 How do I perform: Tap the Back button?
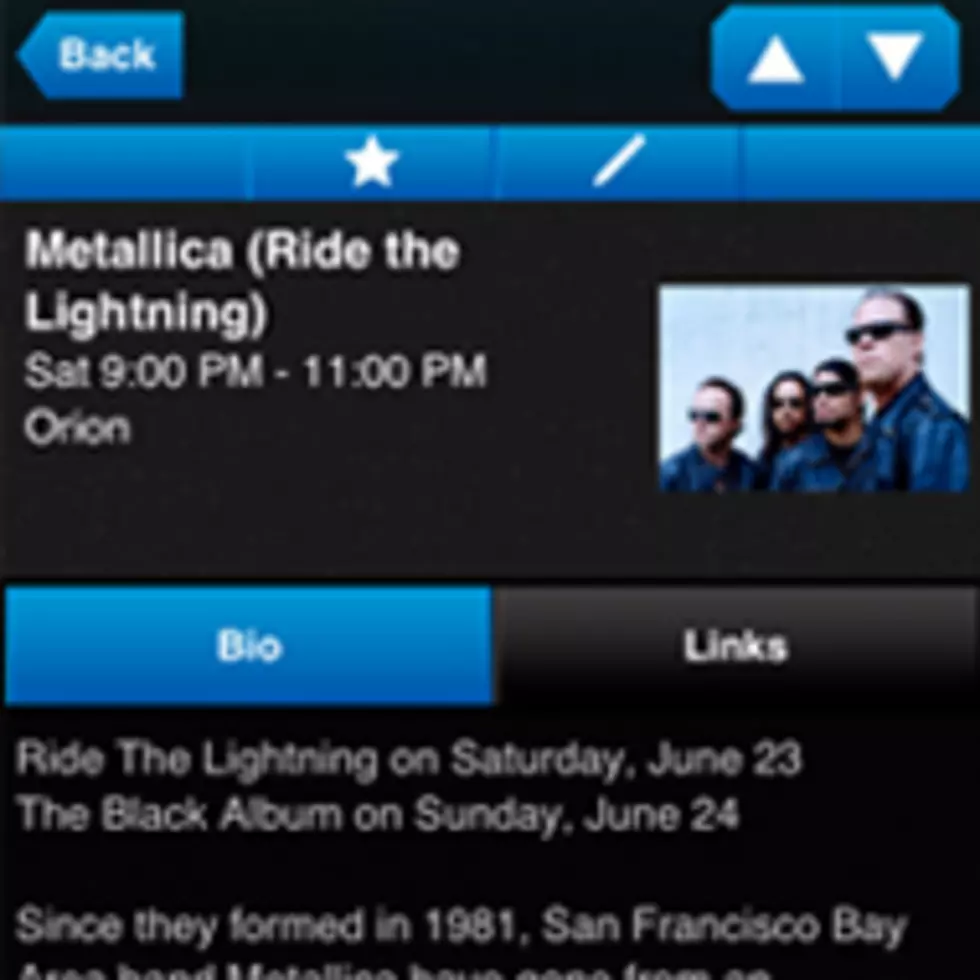pyautogui.click(x=101, y=55)
